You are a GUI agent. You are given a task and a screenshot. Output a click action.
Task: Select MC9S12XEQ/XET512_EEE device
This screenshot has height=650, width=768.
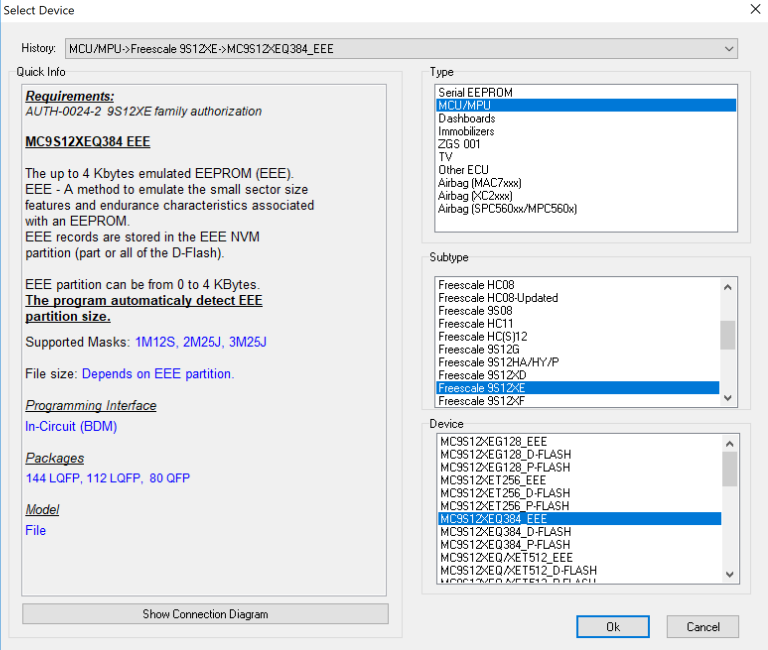tap(579, 557)
